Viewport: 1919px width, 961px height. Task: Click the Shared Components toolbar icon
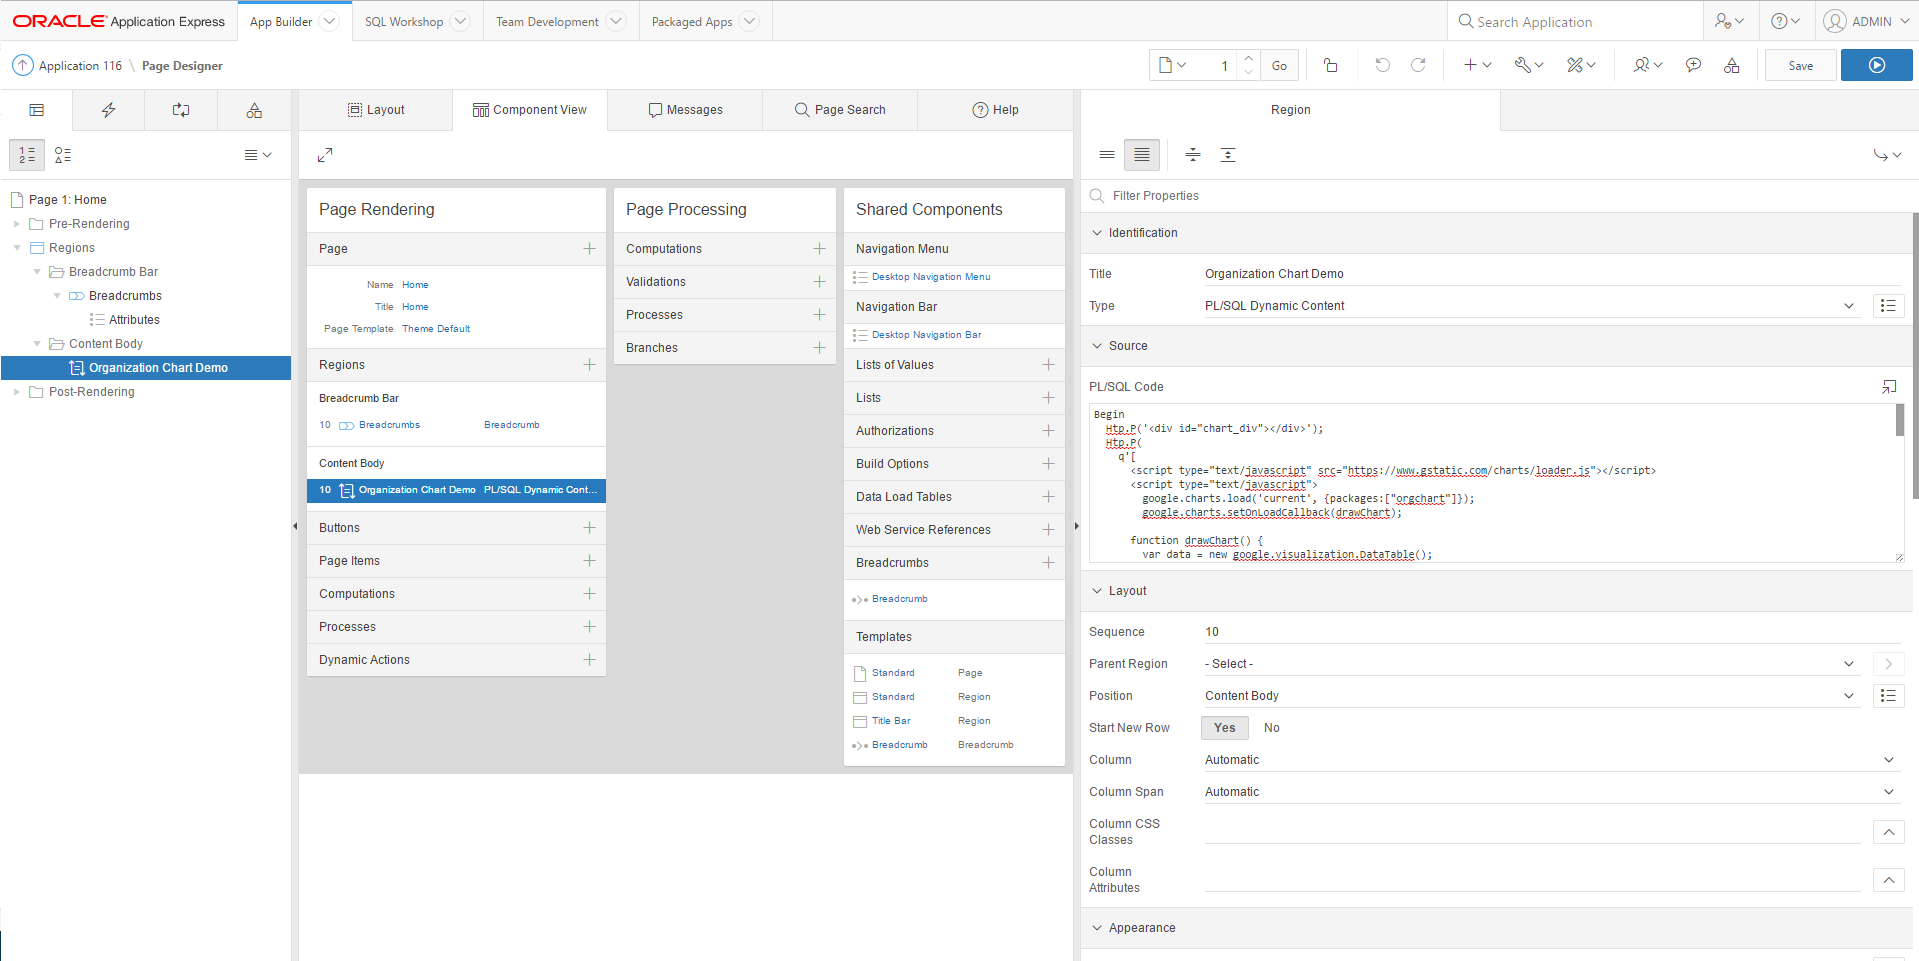[x=1731, y=65]
